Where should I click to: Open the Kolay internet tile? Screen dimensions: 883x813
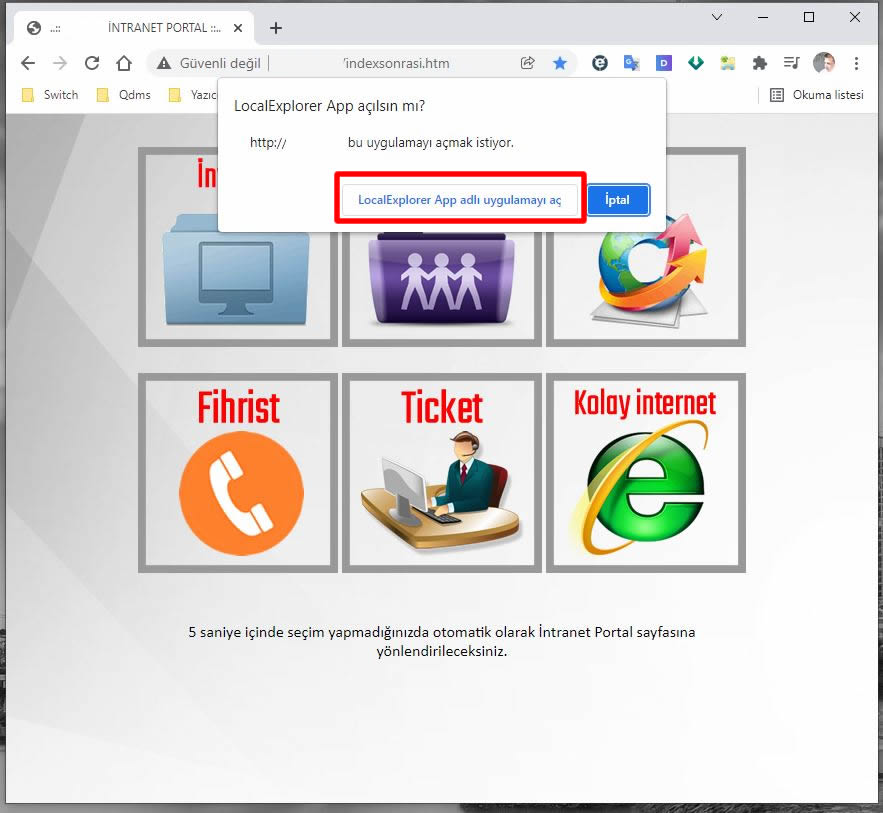(x=645, y=473)
